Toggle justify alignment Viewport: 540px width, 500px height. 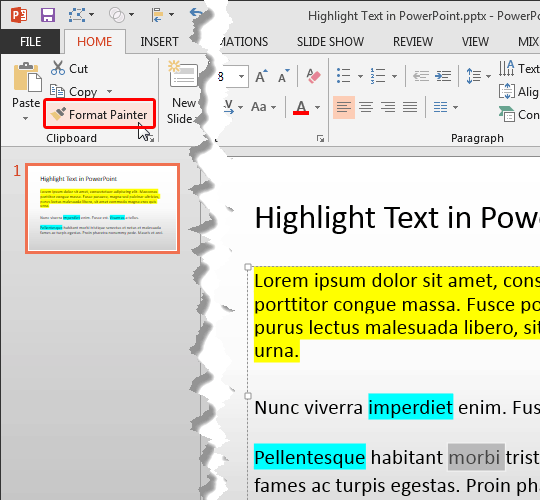[x=410, y=107]
